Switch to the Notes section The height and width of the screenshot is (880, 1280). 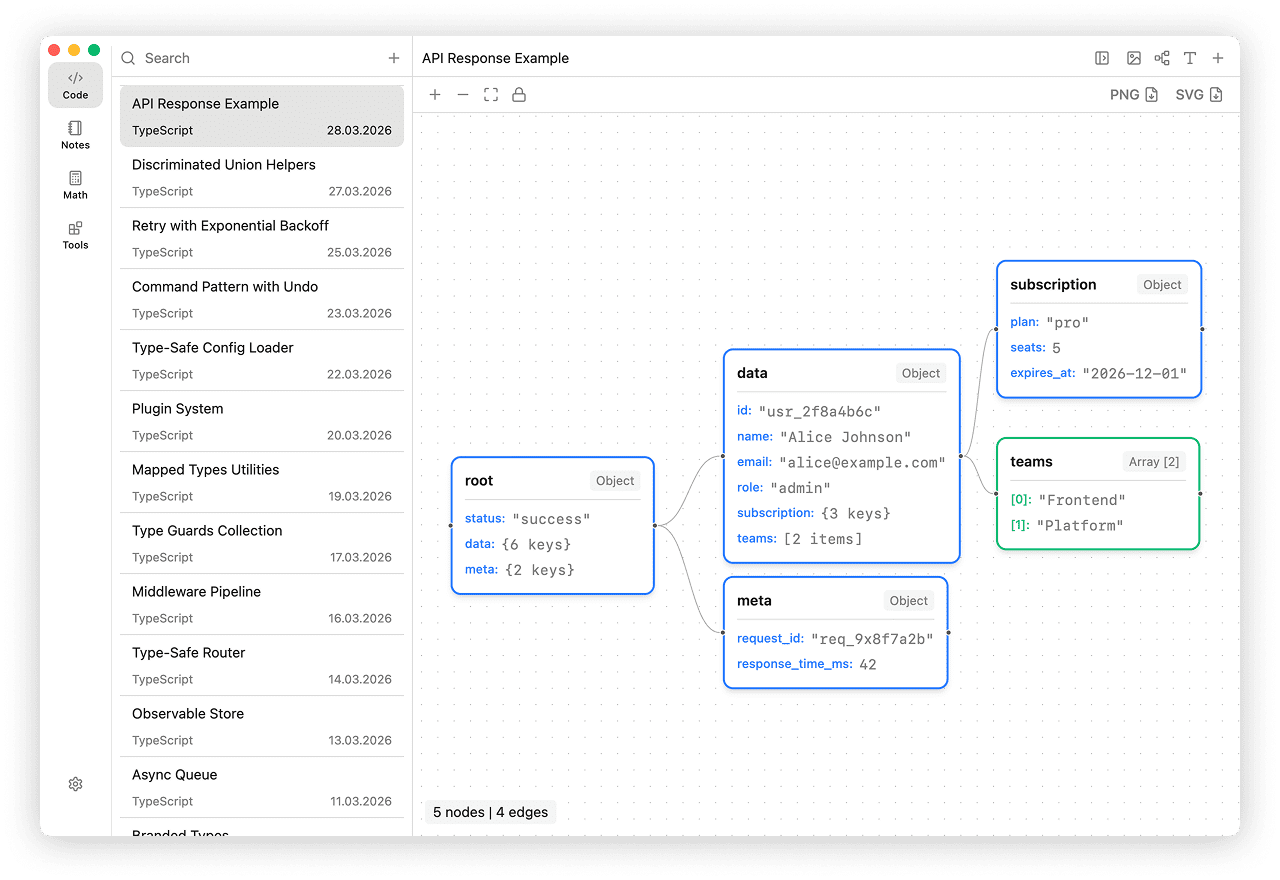coord(75,135)
